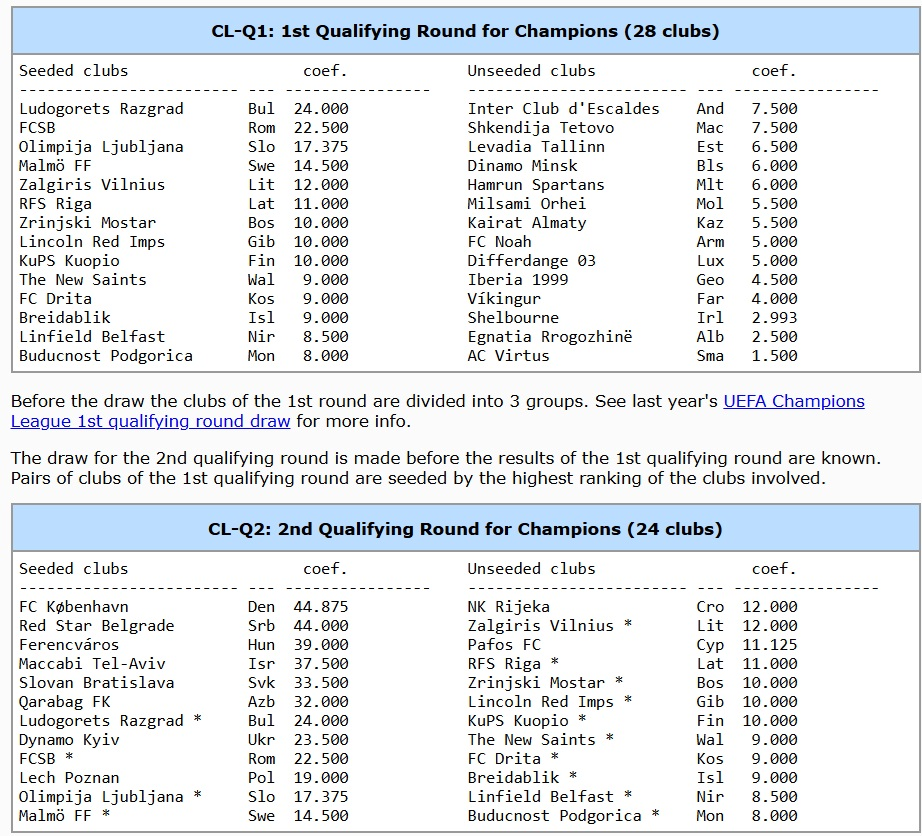Click FC København in the seeded list
The width and height of the screenshot is (922, 836).
74,607
